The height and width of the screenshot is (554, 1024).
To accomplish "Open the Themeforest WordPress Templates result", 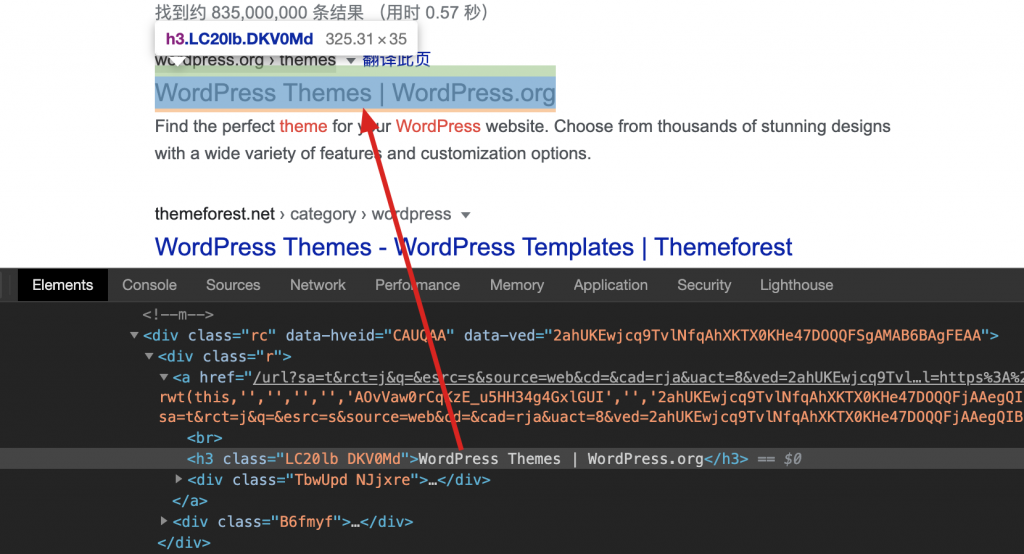I will (473, 247).
